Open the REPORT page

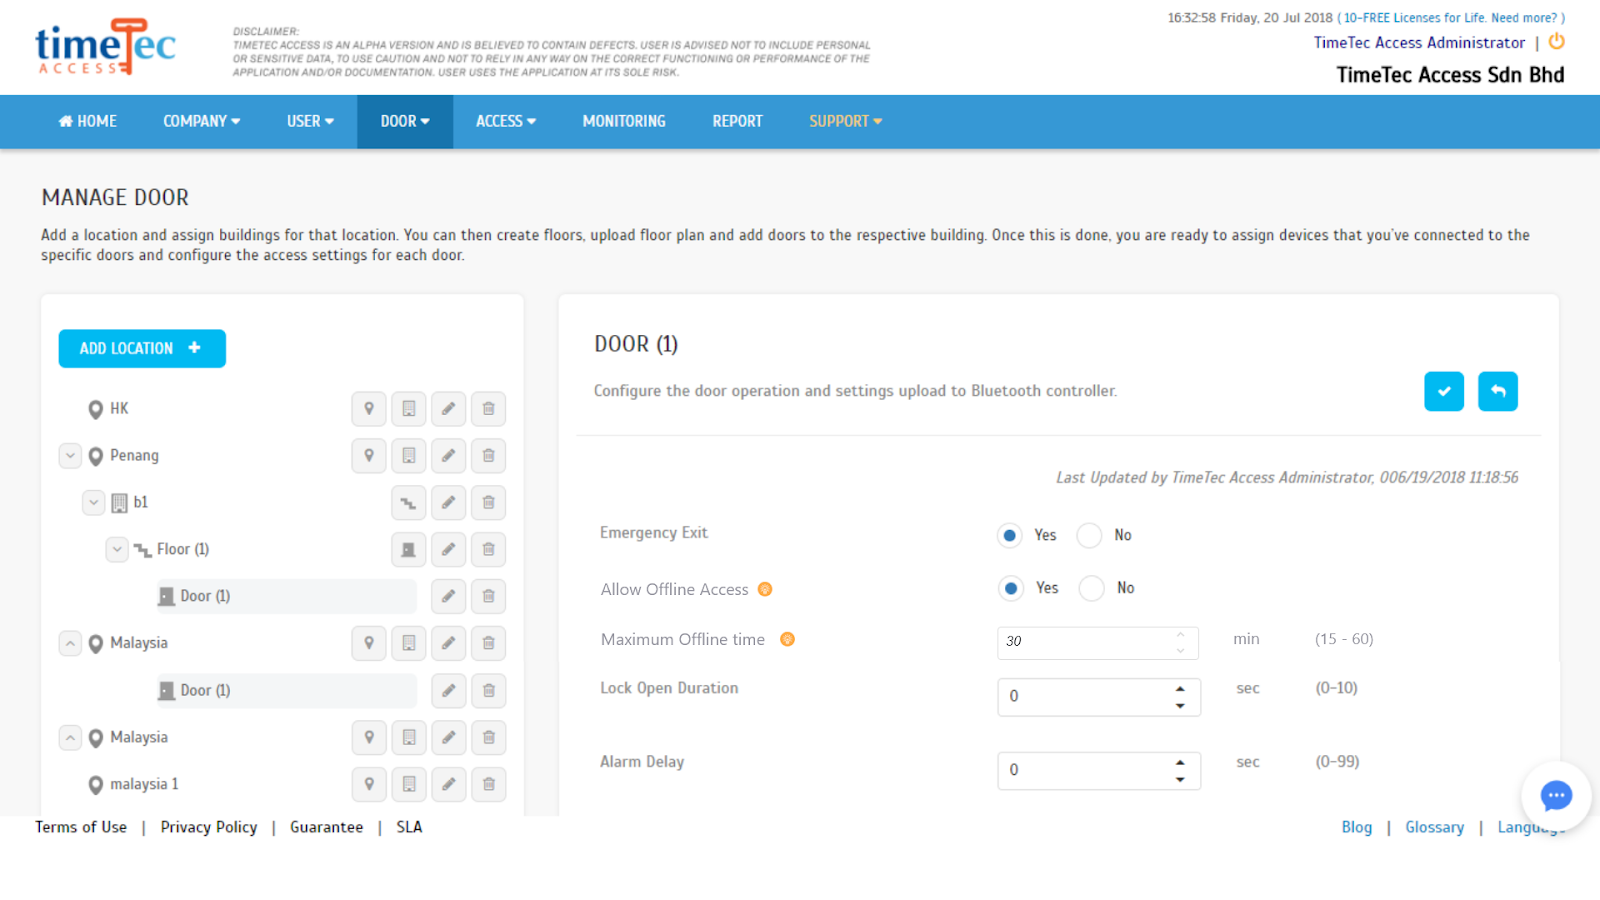point(738,121)
